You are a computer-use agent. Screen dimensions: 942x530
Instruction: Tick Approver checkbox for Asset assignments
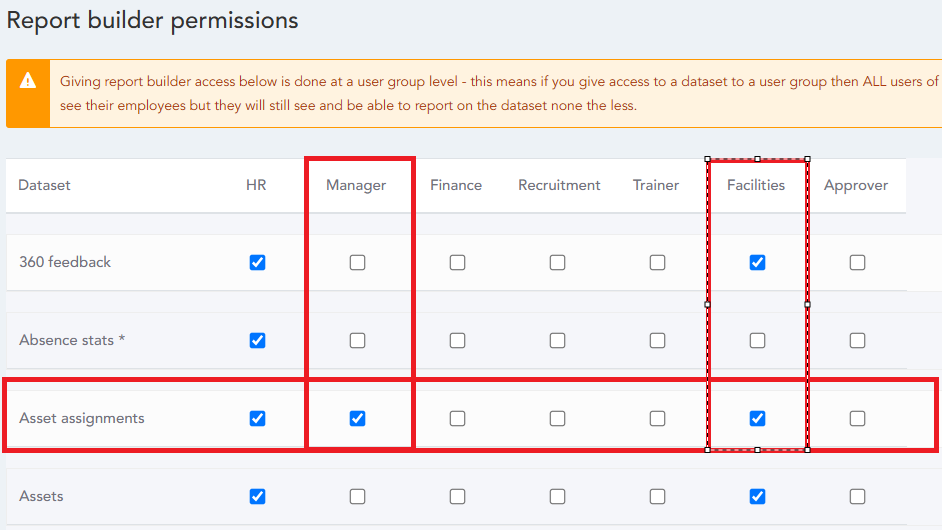tap(857, 419)
